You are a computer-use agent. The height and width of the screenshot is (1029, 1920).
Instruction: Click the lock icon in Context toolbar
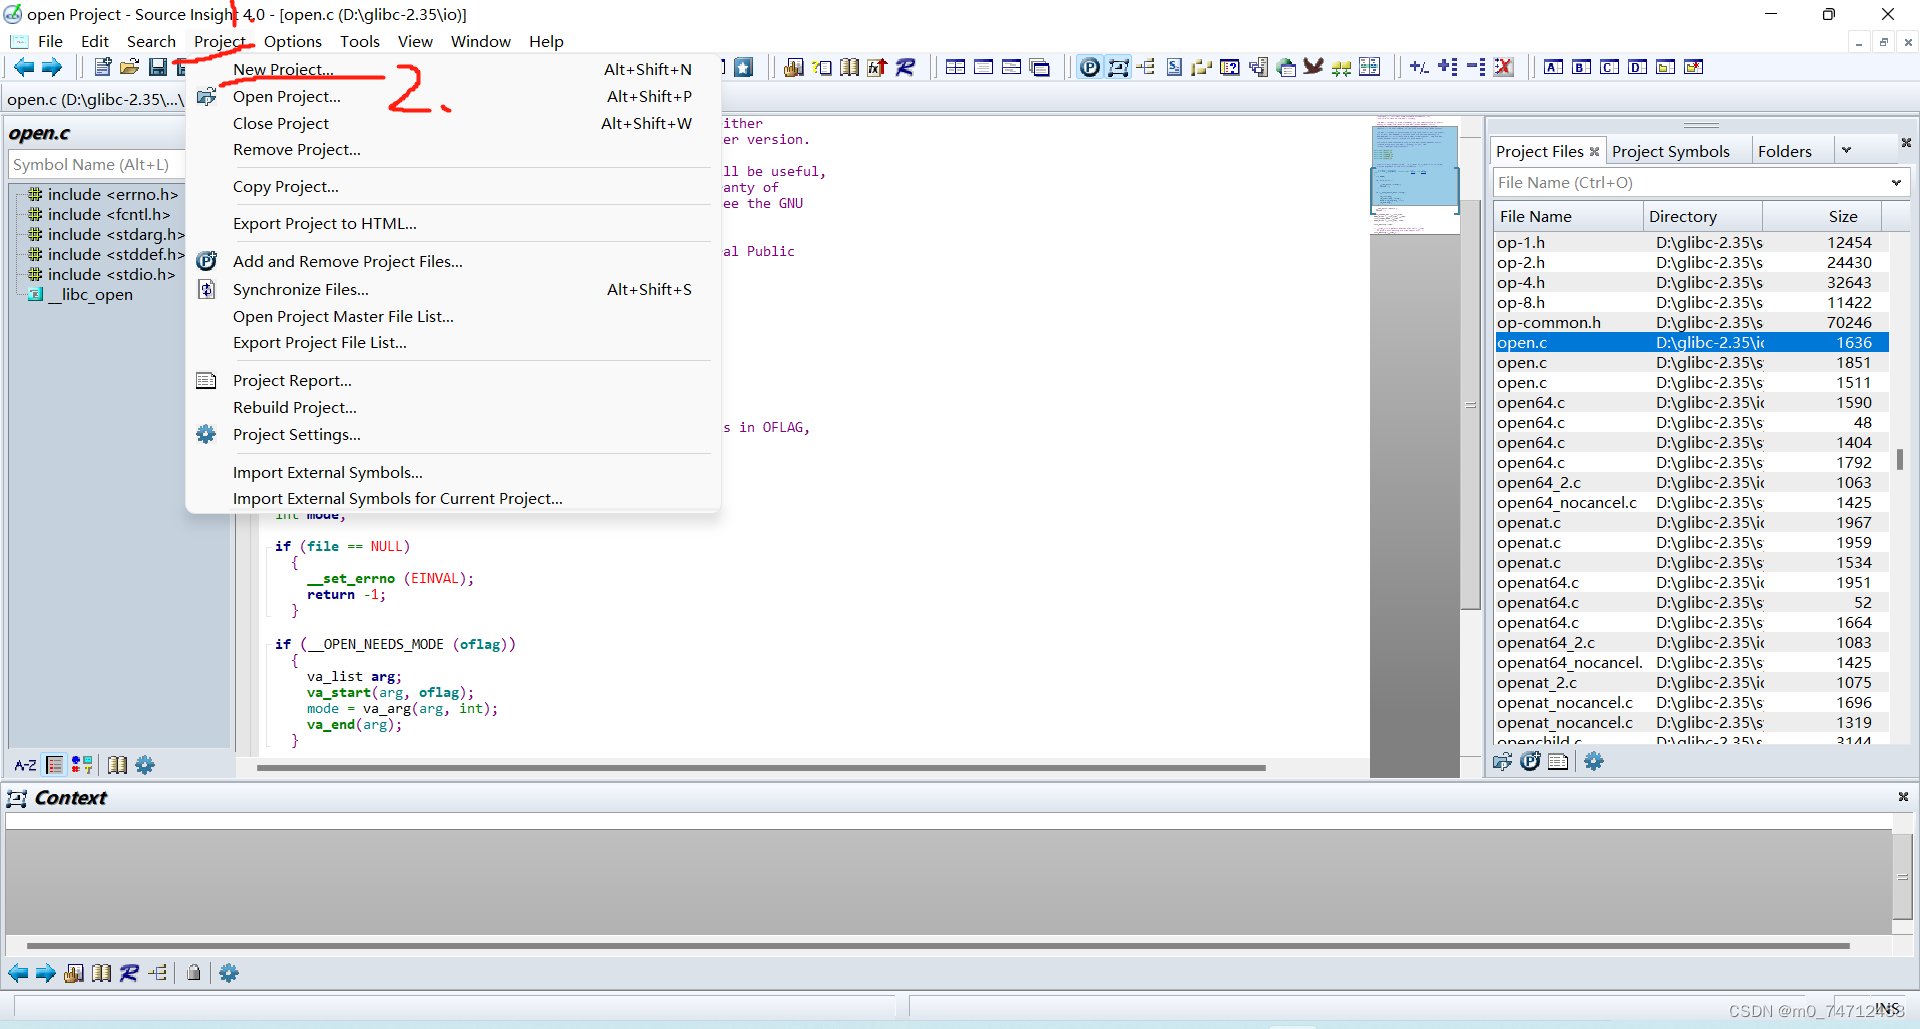194,973
